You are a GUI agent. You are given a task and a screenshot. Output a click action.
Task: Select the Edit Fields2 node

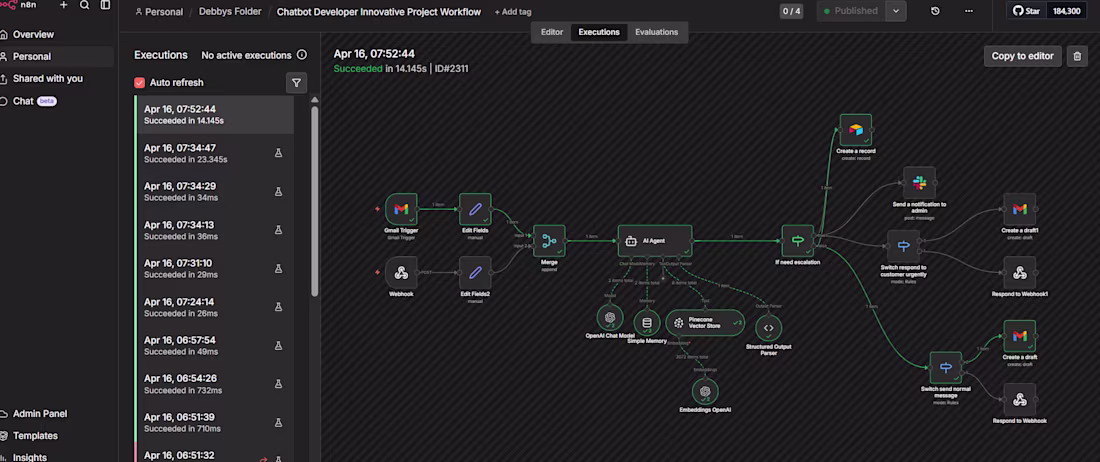pos(475,272)
